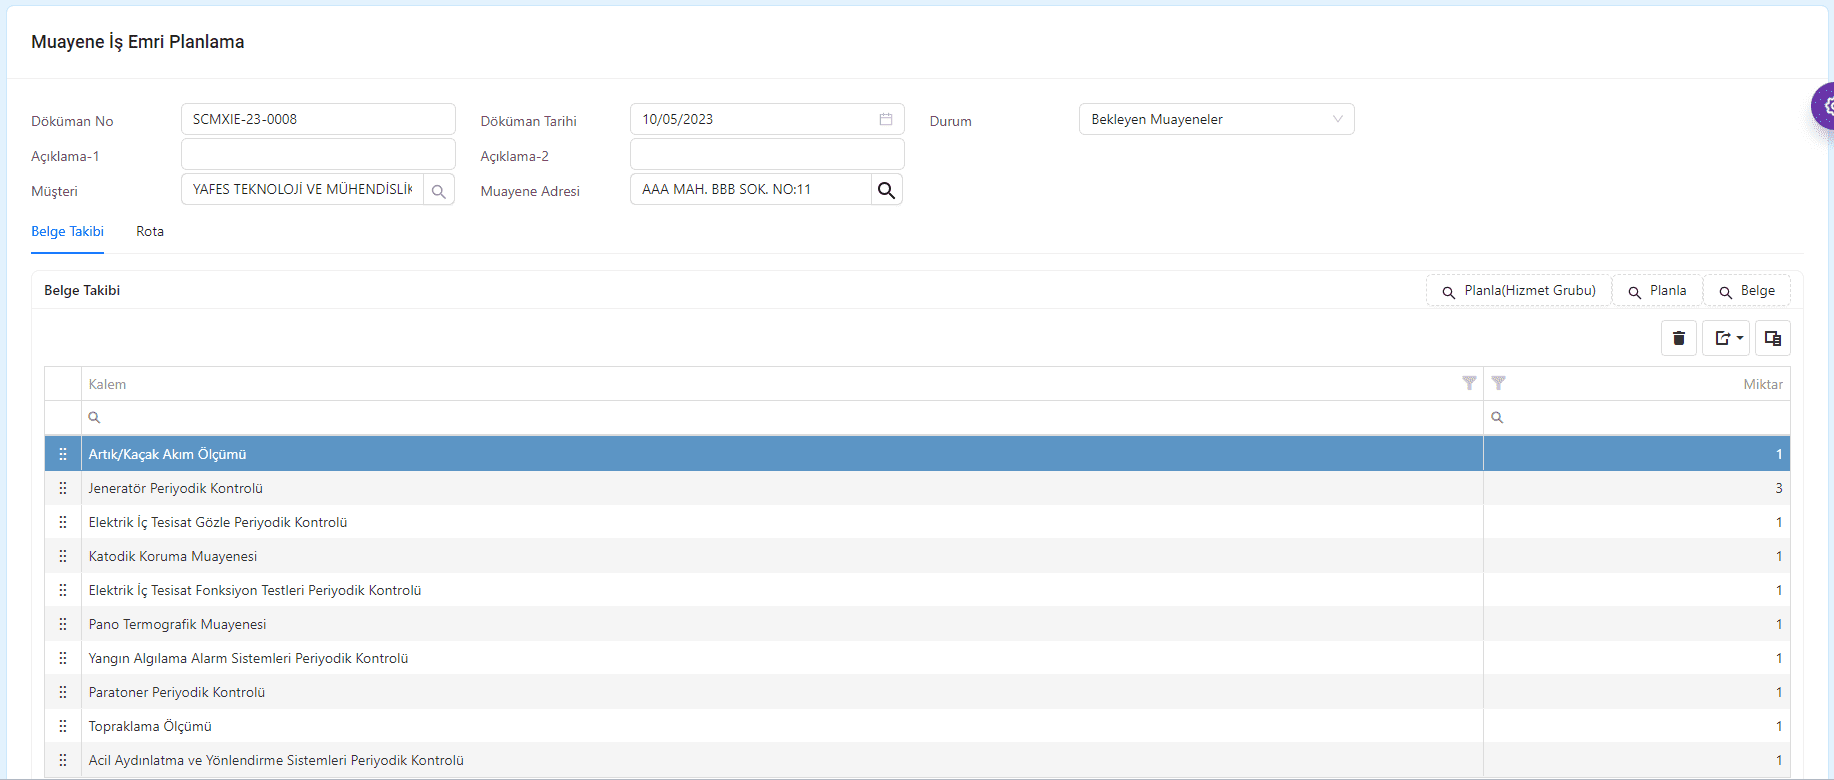Screen dimensions: 1834x780
Task: Open the Durum dropdown Bekleyen Muayeneler
Action: pyautogui.click(x=1216, y=119)
